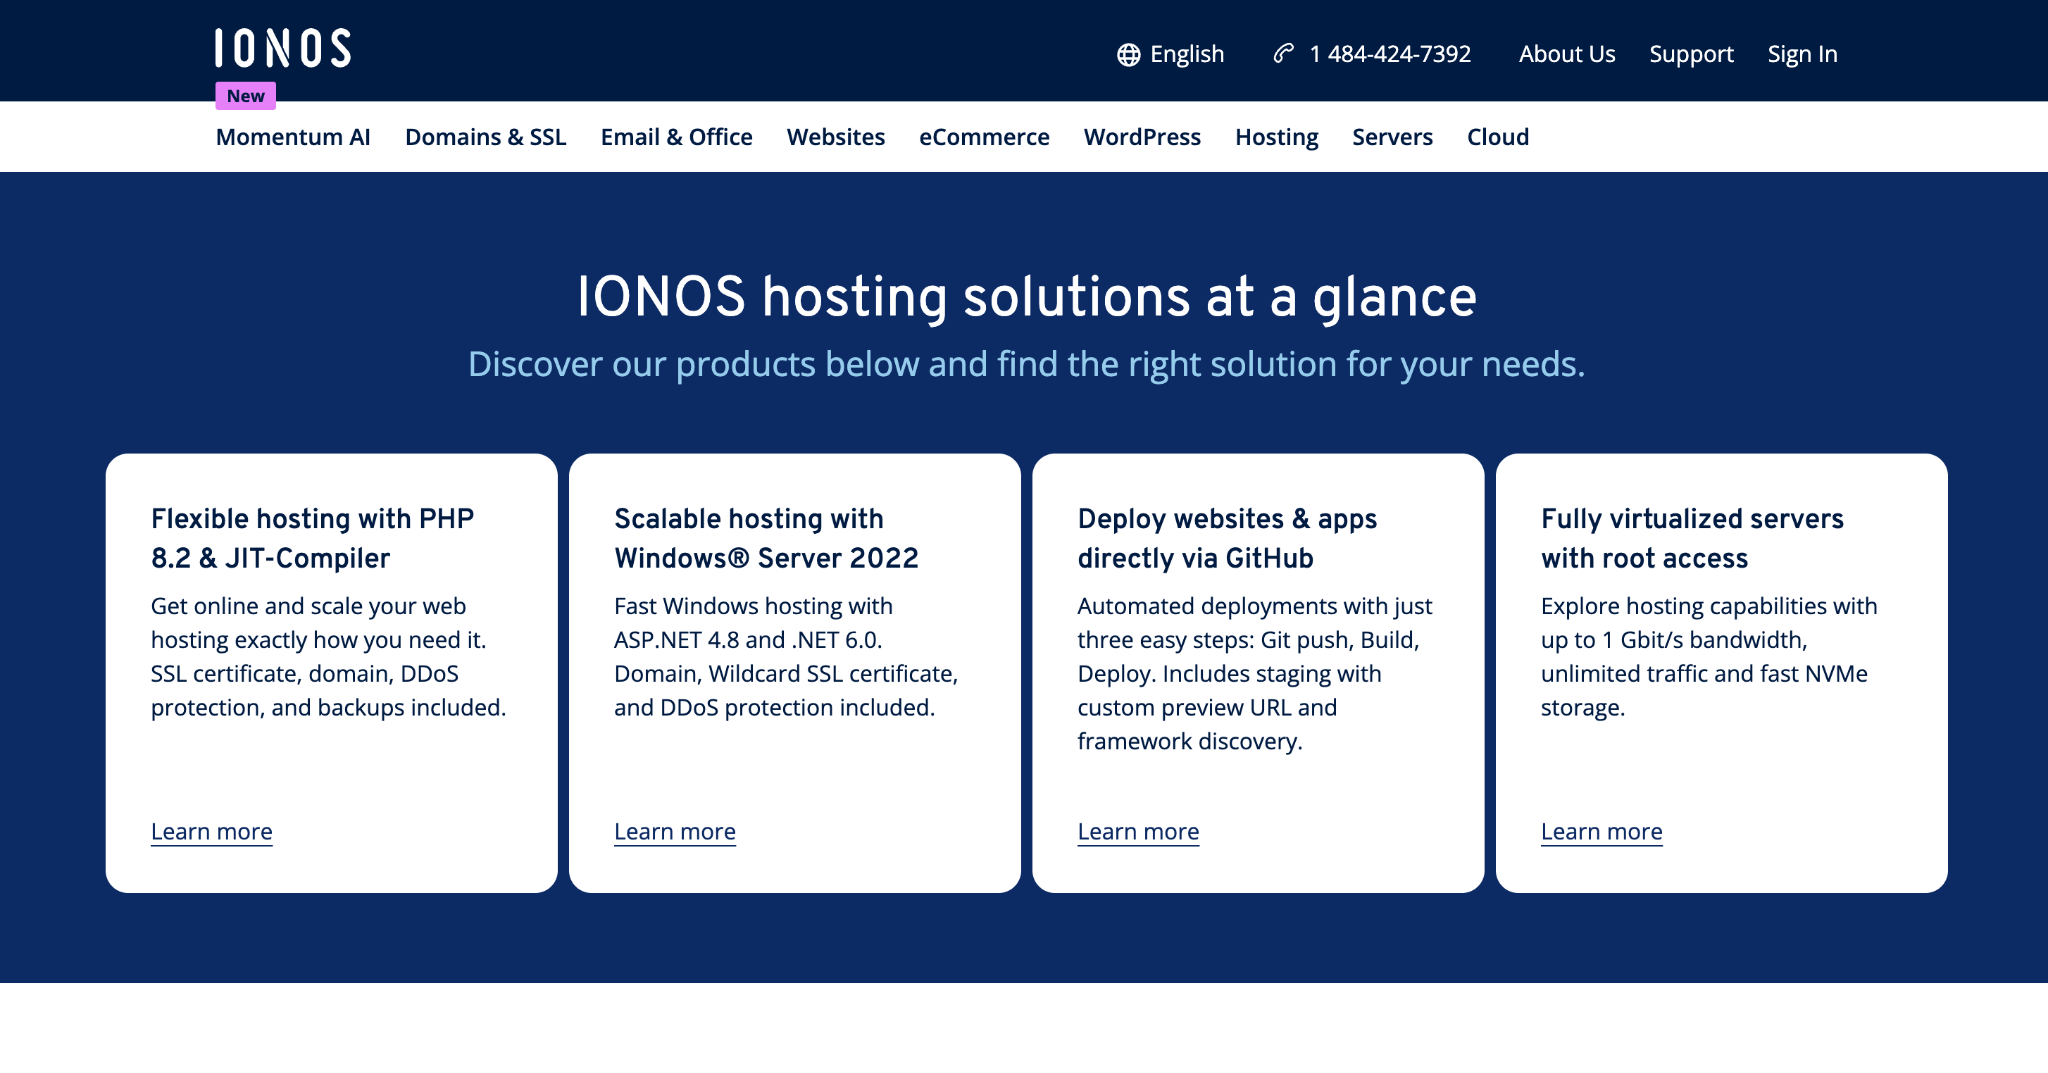Click the globe language icon
The image size is (2048, 1073).
click(1128, 55)
